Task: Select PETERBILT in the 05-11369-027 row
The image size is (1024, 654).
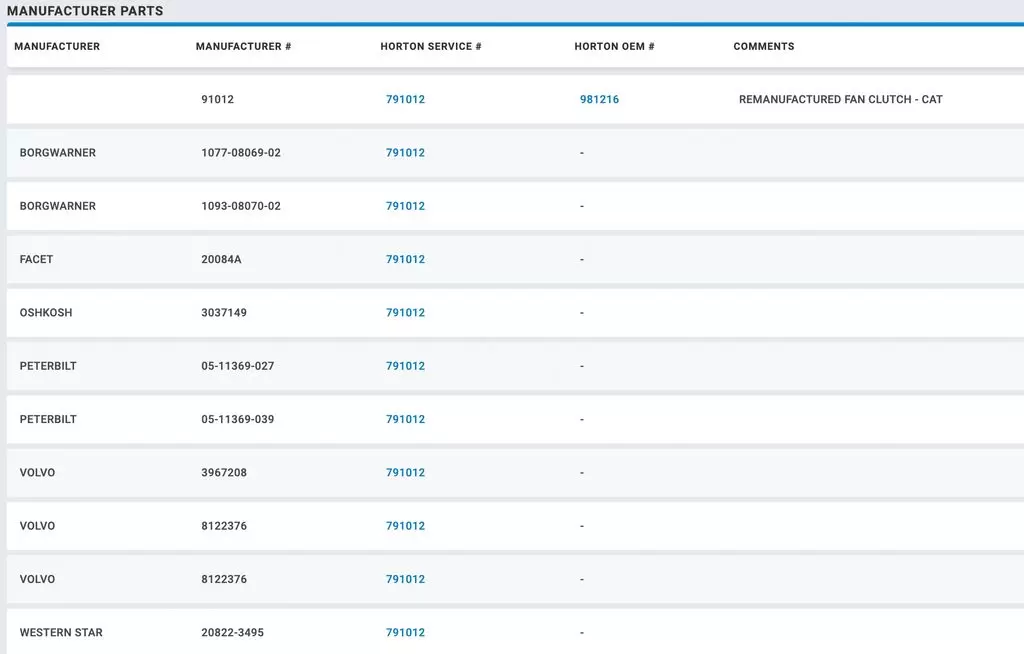Action: 48,366
